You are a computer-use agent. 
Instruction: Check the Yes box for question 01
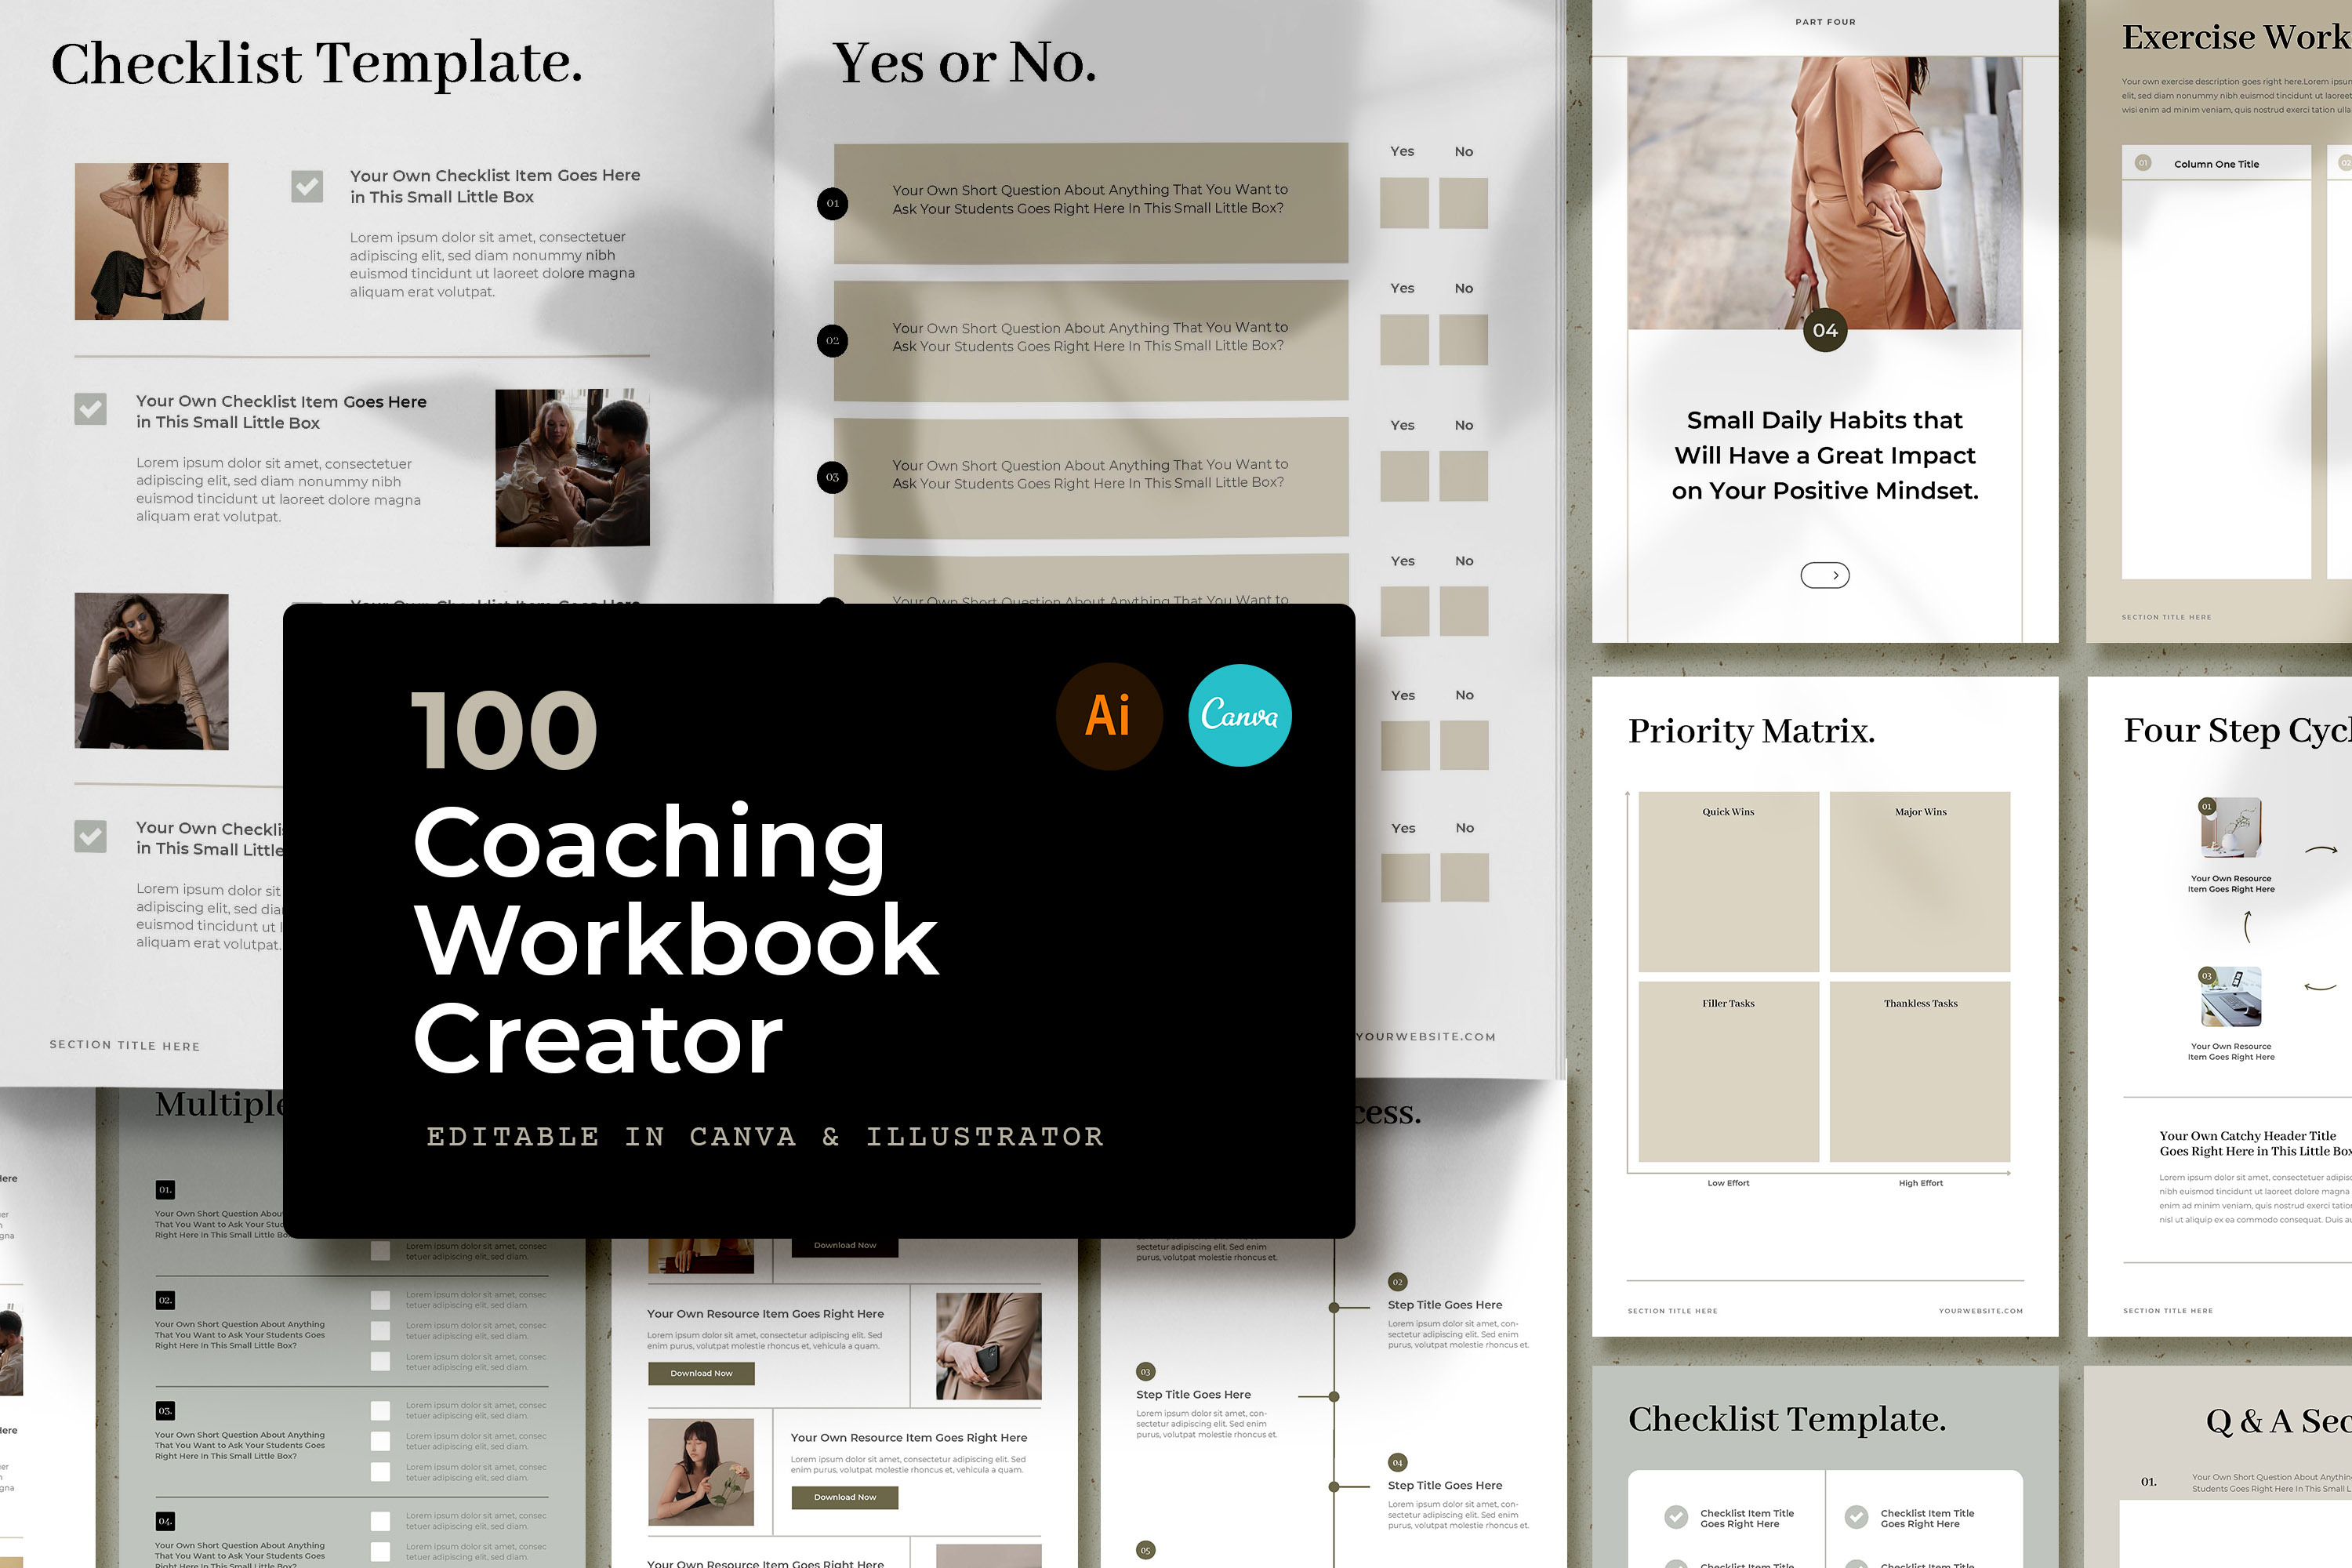pyautogui.click(x=1404, y=203)
